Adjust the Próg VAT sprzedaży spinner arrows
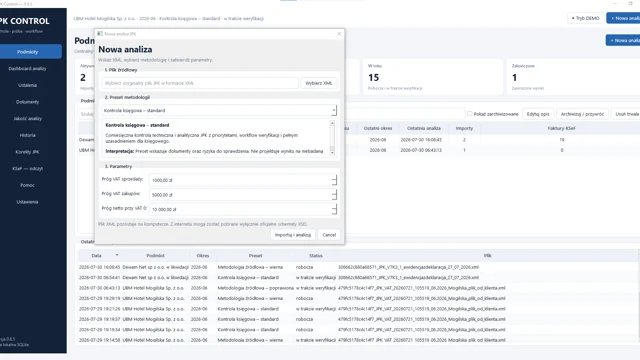640x360 pixels. tap(334, 180)
